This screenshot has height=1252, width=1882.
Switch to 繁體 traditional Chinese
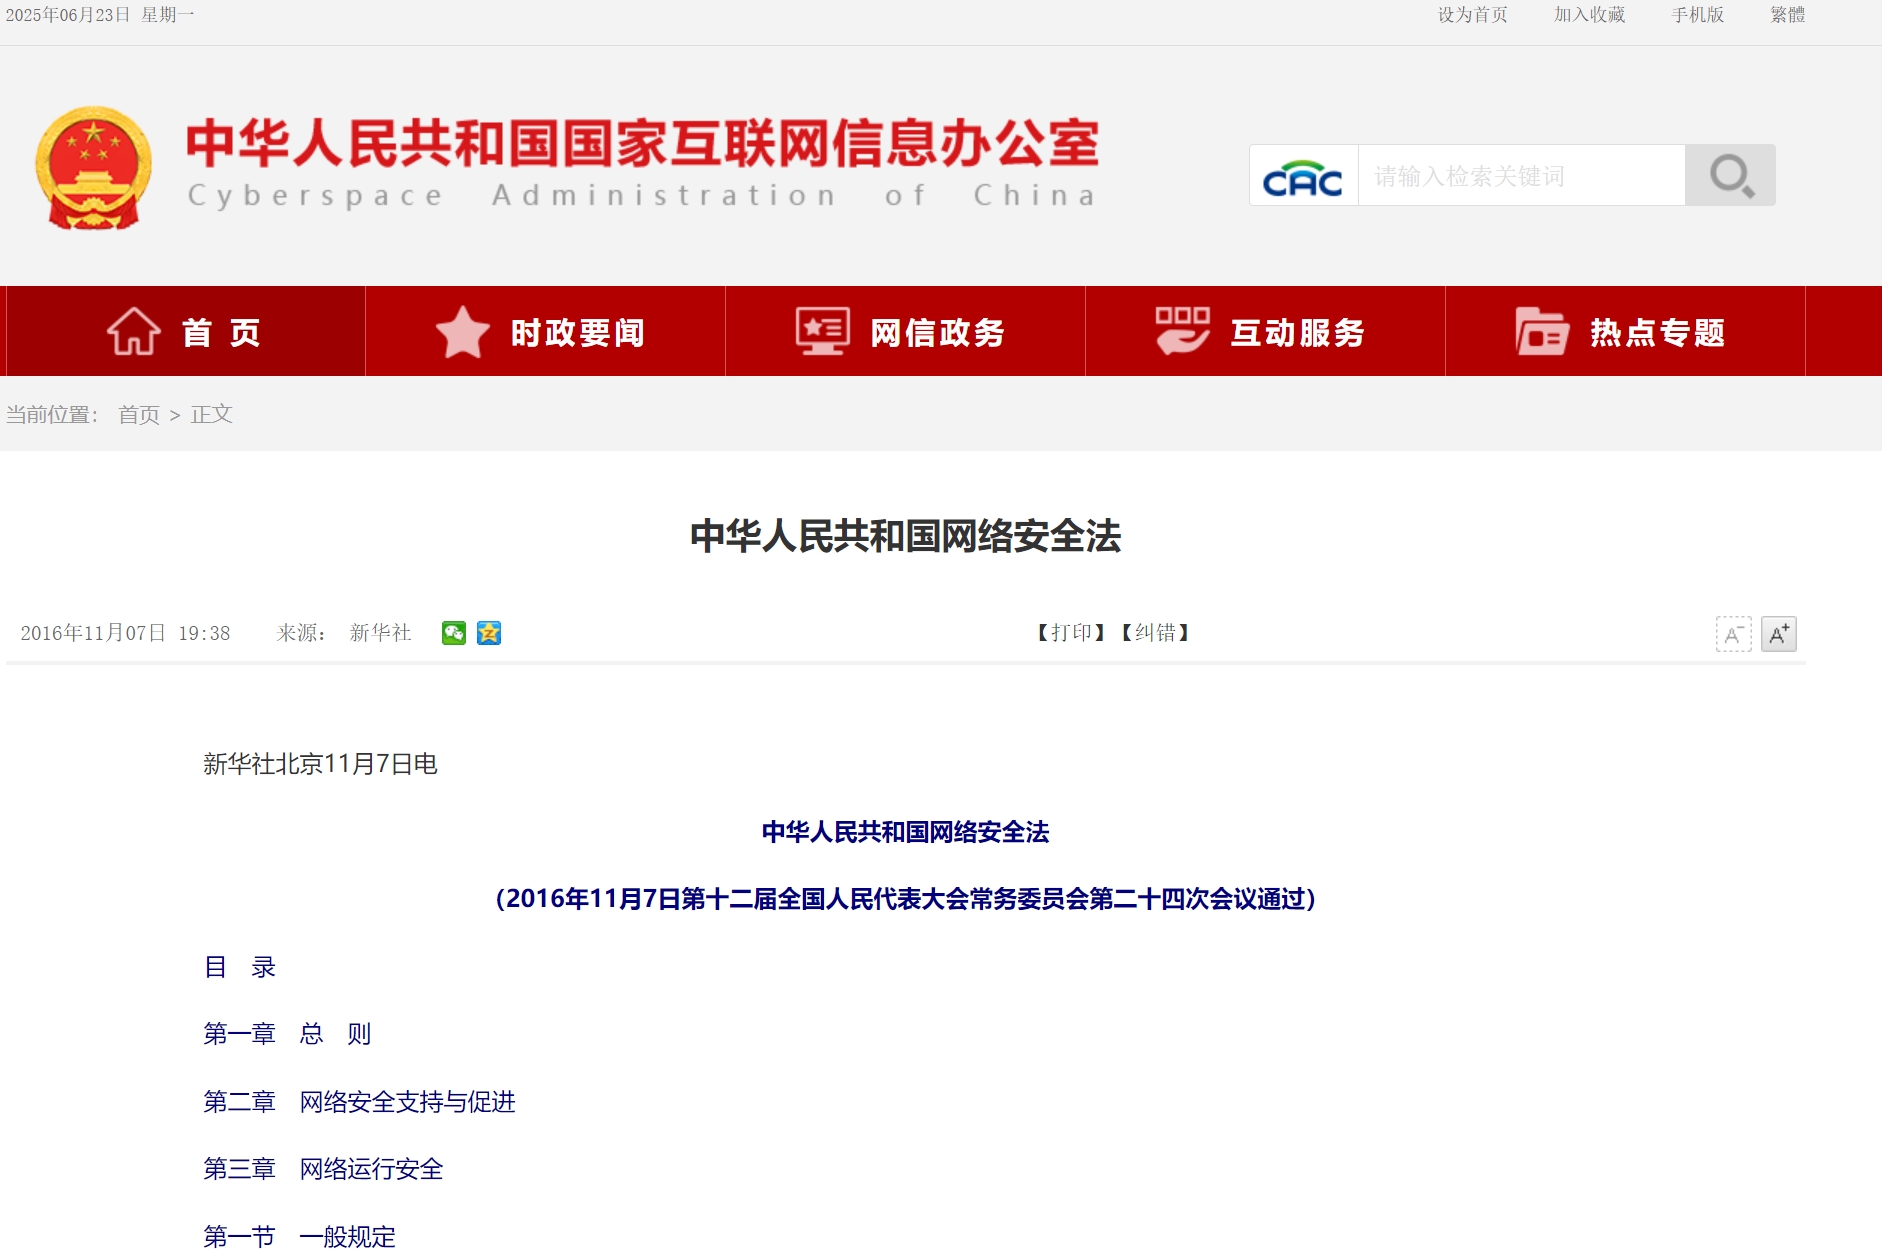pos(1787,15)
